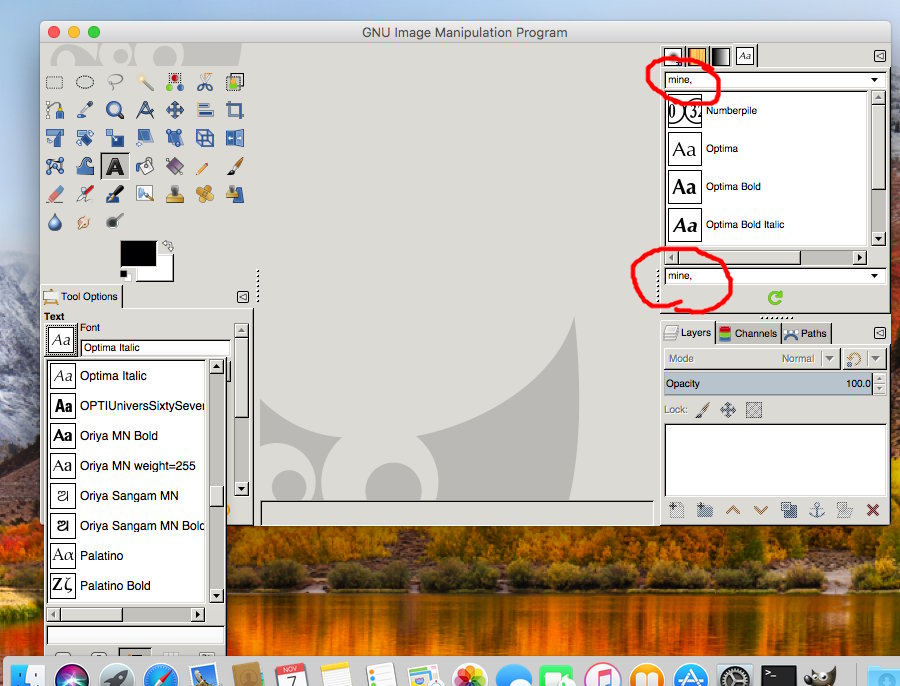Delete the layer with red X
Screen dimensions: 900x686
tap(873, 510)
